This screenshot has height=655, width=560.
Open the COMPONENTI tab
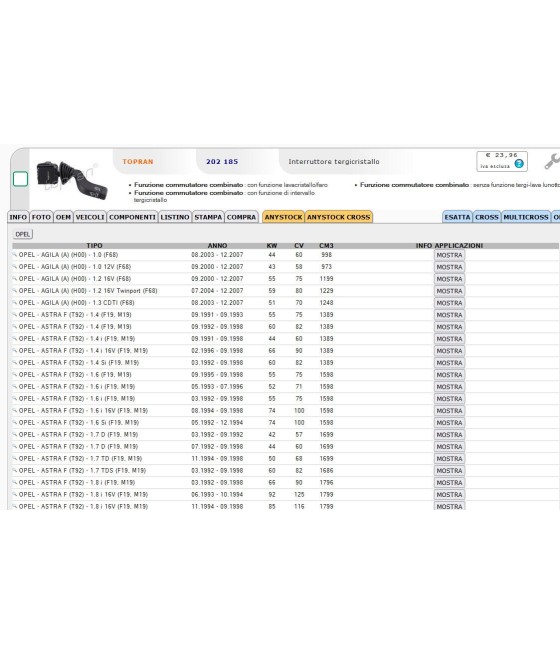[132, 217]
